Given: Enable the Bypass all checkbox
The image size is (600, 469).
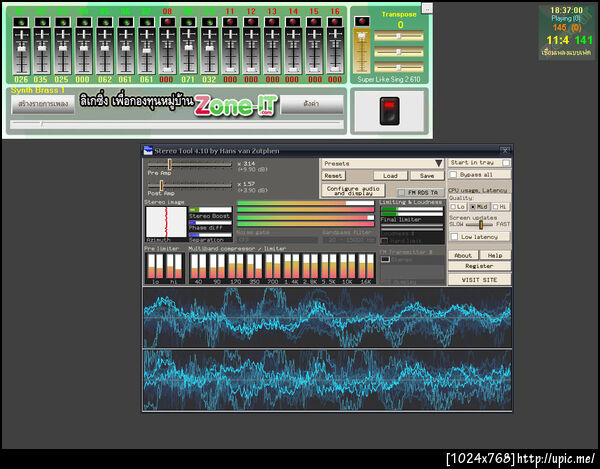Looking at the screenshot, I should [453, 174].
